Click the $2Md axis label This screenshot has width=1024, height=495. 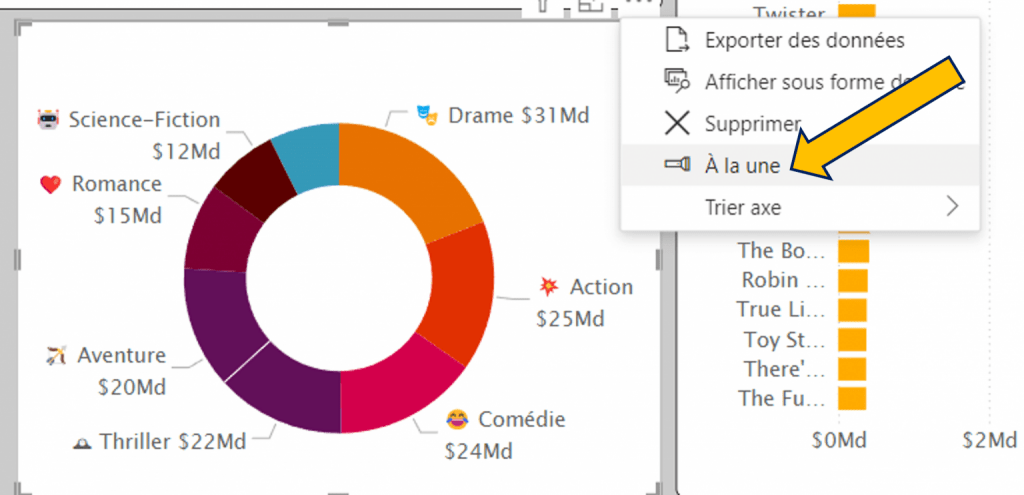pos(989,441)
